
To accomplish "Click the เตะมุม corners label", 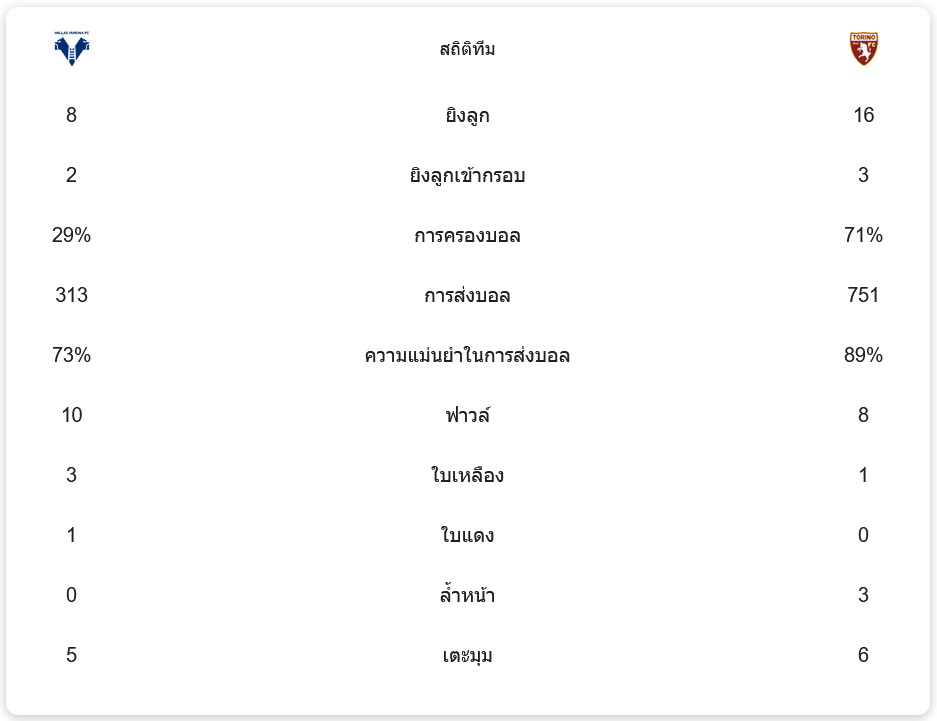I will click(467, 655).
